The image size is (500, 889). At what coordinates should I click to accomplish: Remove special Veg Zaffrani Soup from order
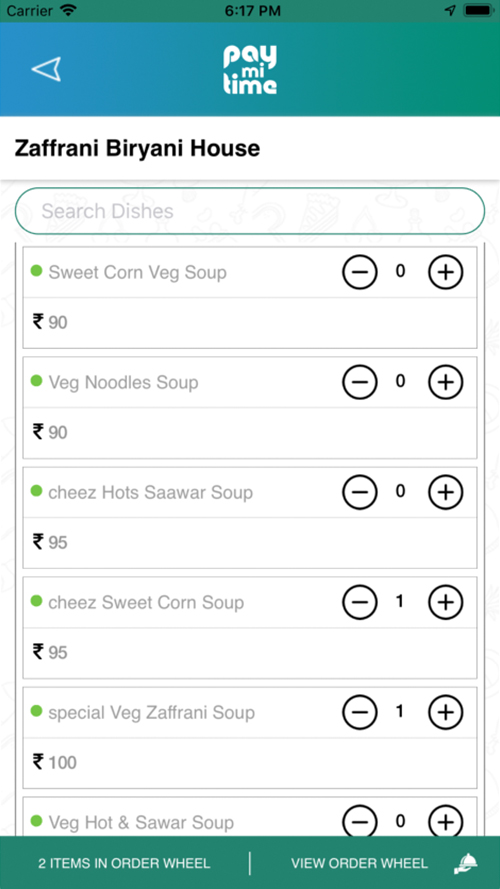[359, 712]
